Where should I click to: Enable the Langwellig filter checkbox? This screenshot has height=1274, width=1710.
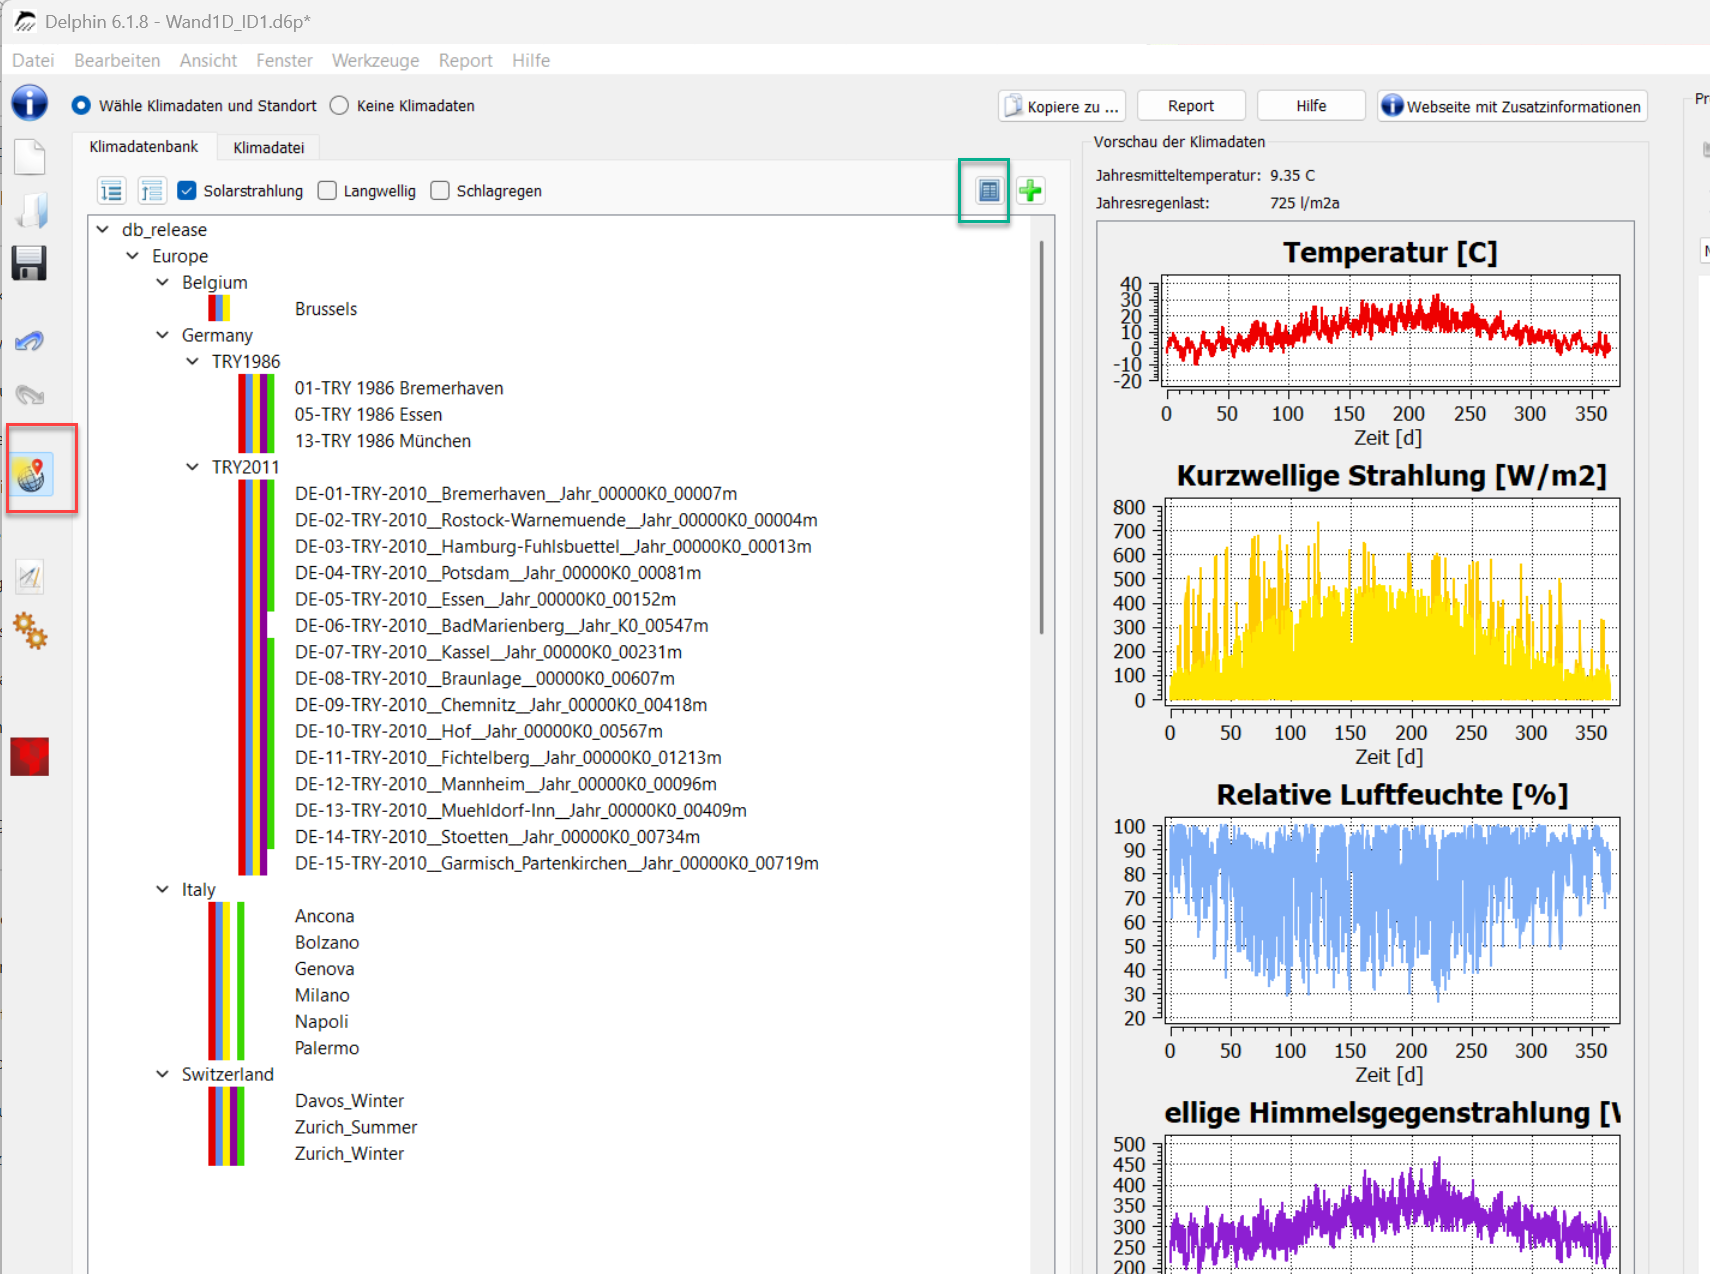point(327,190)
